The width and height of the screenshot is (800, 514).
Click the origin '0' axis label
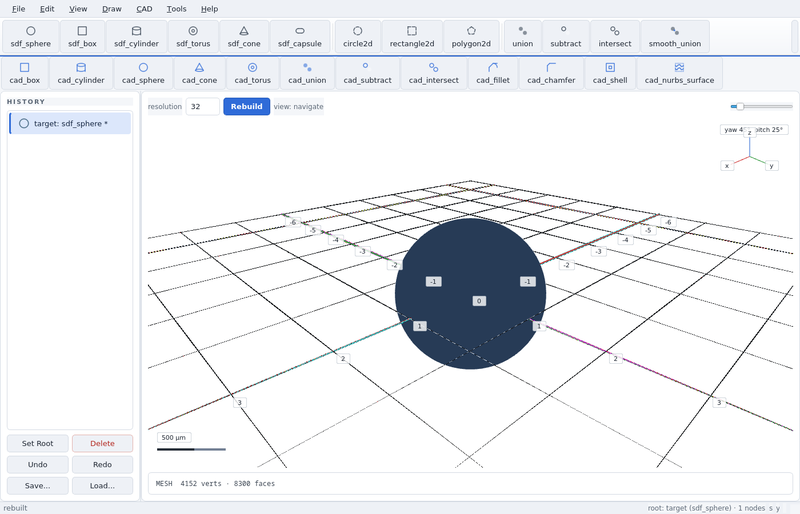point(479,301)
